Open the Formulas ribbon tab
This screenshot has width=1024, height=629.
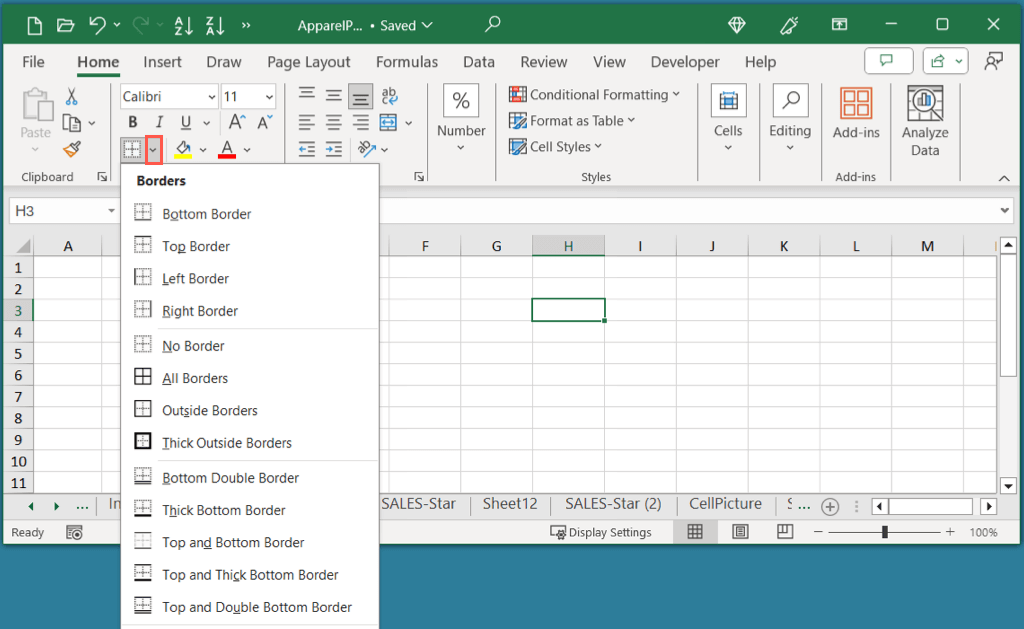click(x=406, y=62)
